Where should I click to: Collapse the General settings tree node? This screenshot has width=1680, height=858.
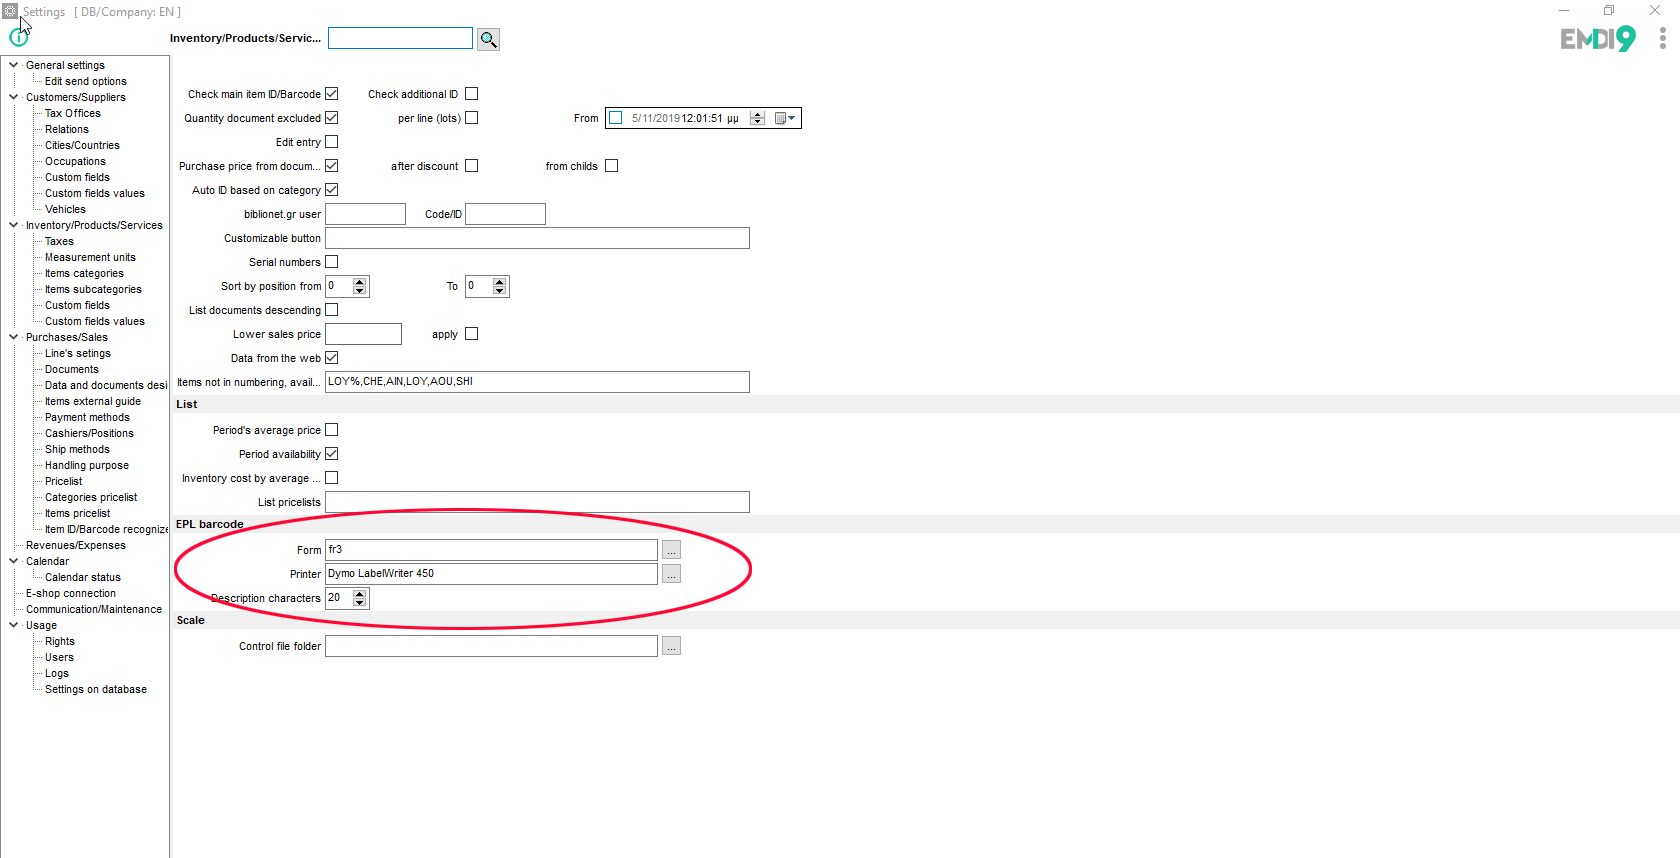pos(13,65)
